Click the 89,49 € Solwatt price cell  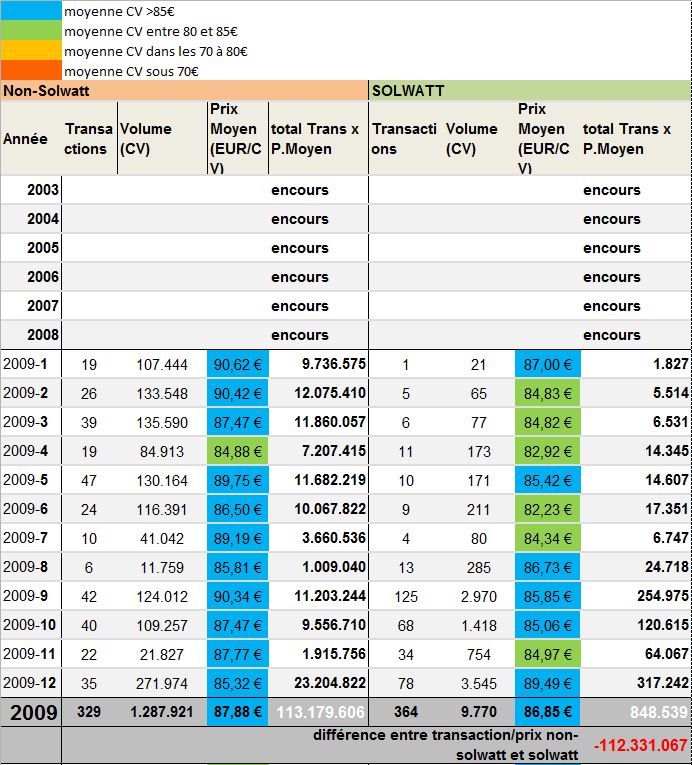[x=546, y=683]
